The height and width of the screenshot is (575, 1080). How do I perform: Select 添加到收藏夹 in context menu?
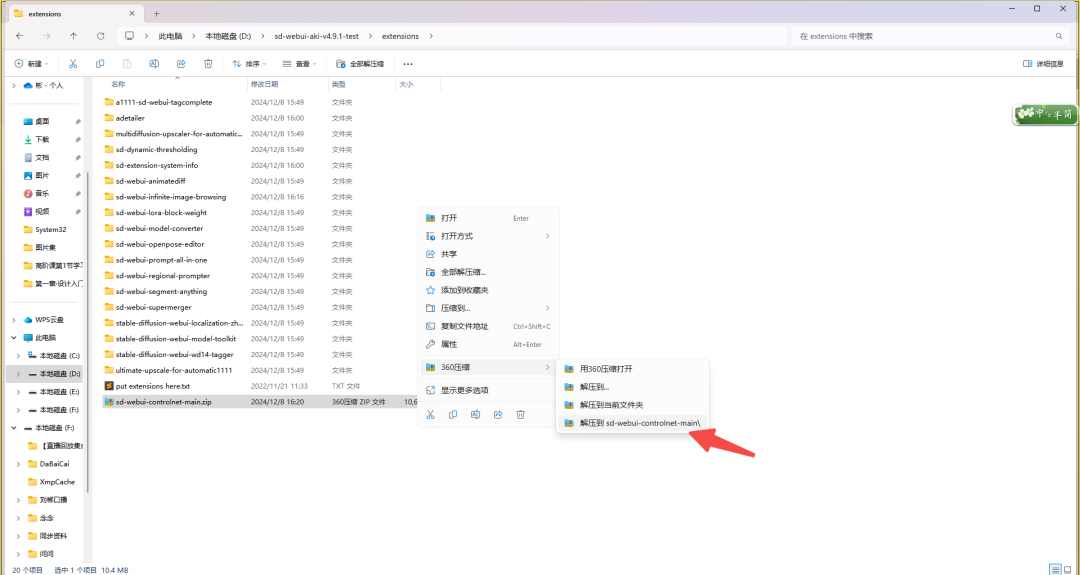tap(488, 290)
